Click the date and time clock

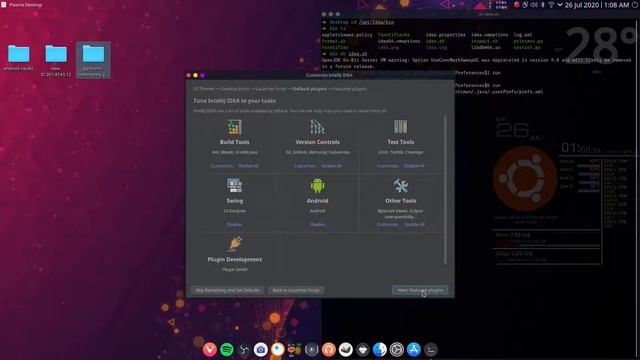[x=597, y=5]
